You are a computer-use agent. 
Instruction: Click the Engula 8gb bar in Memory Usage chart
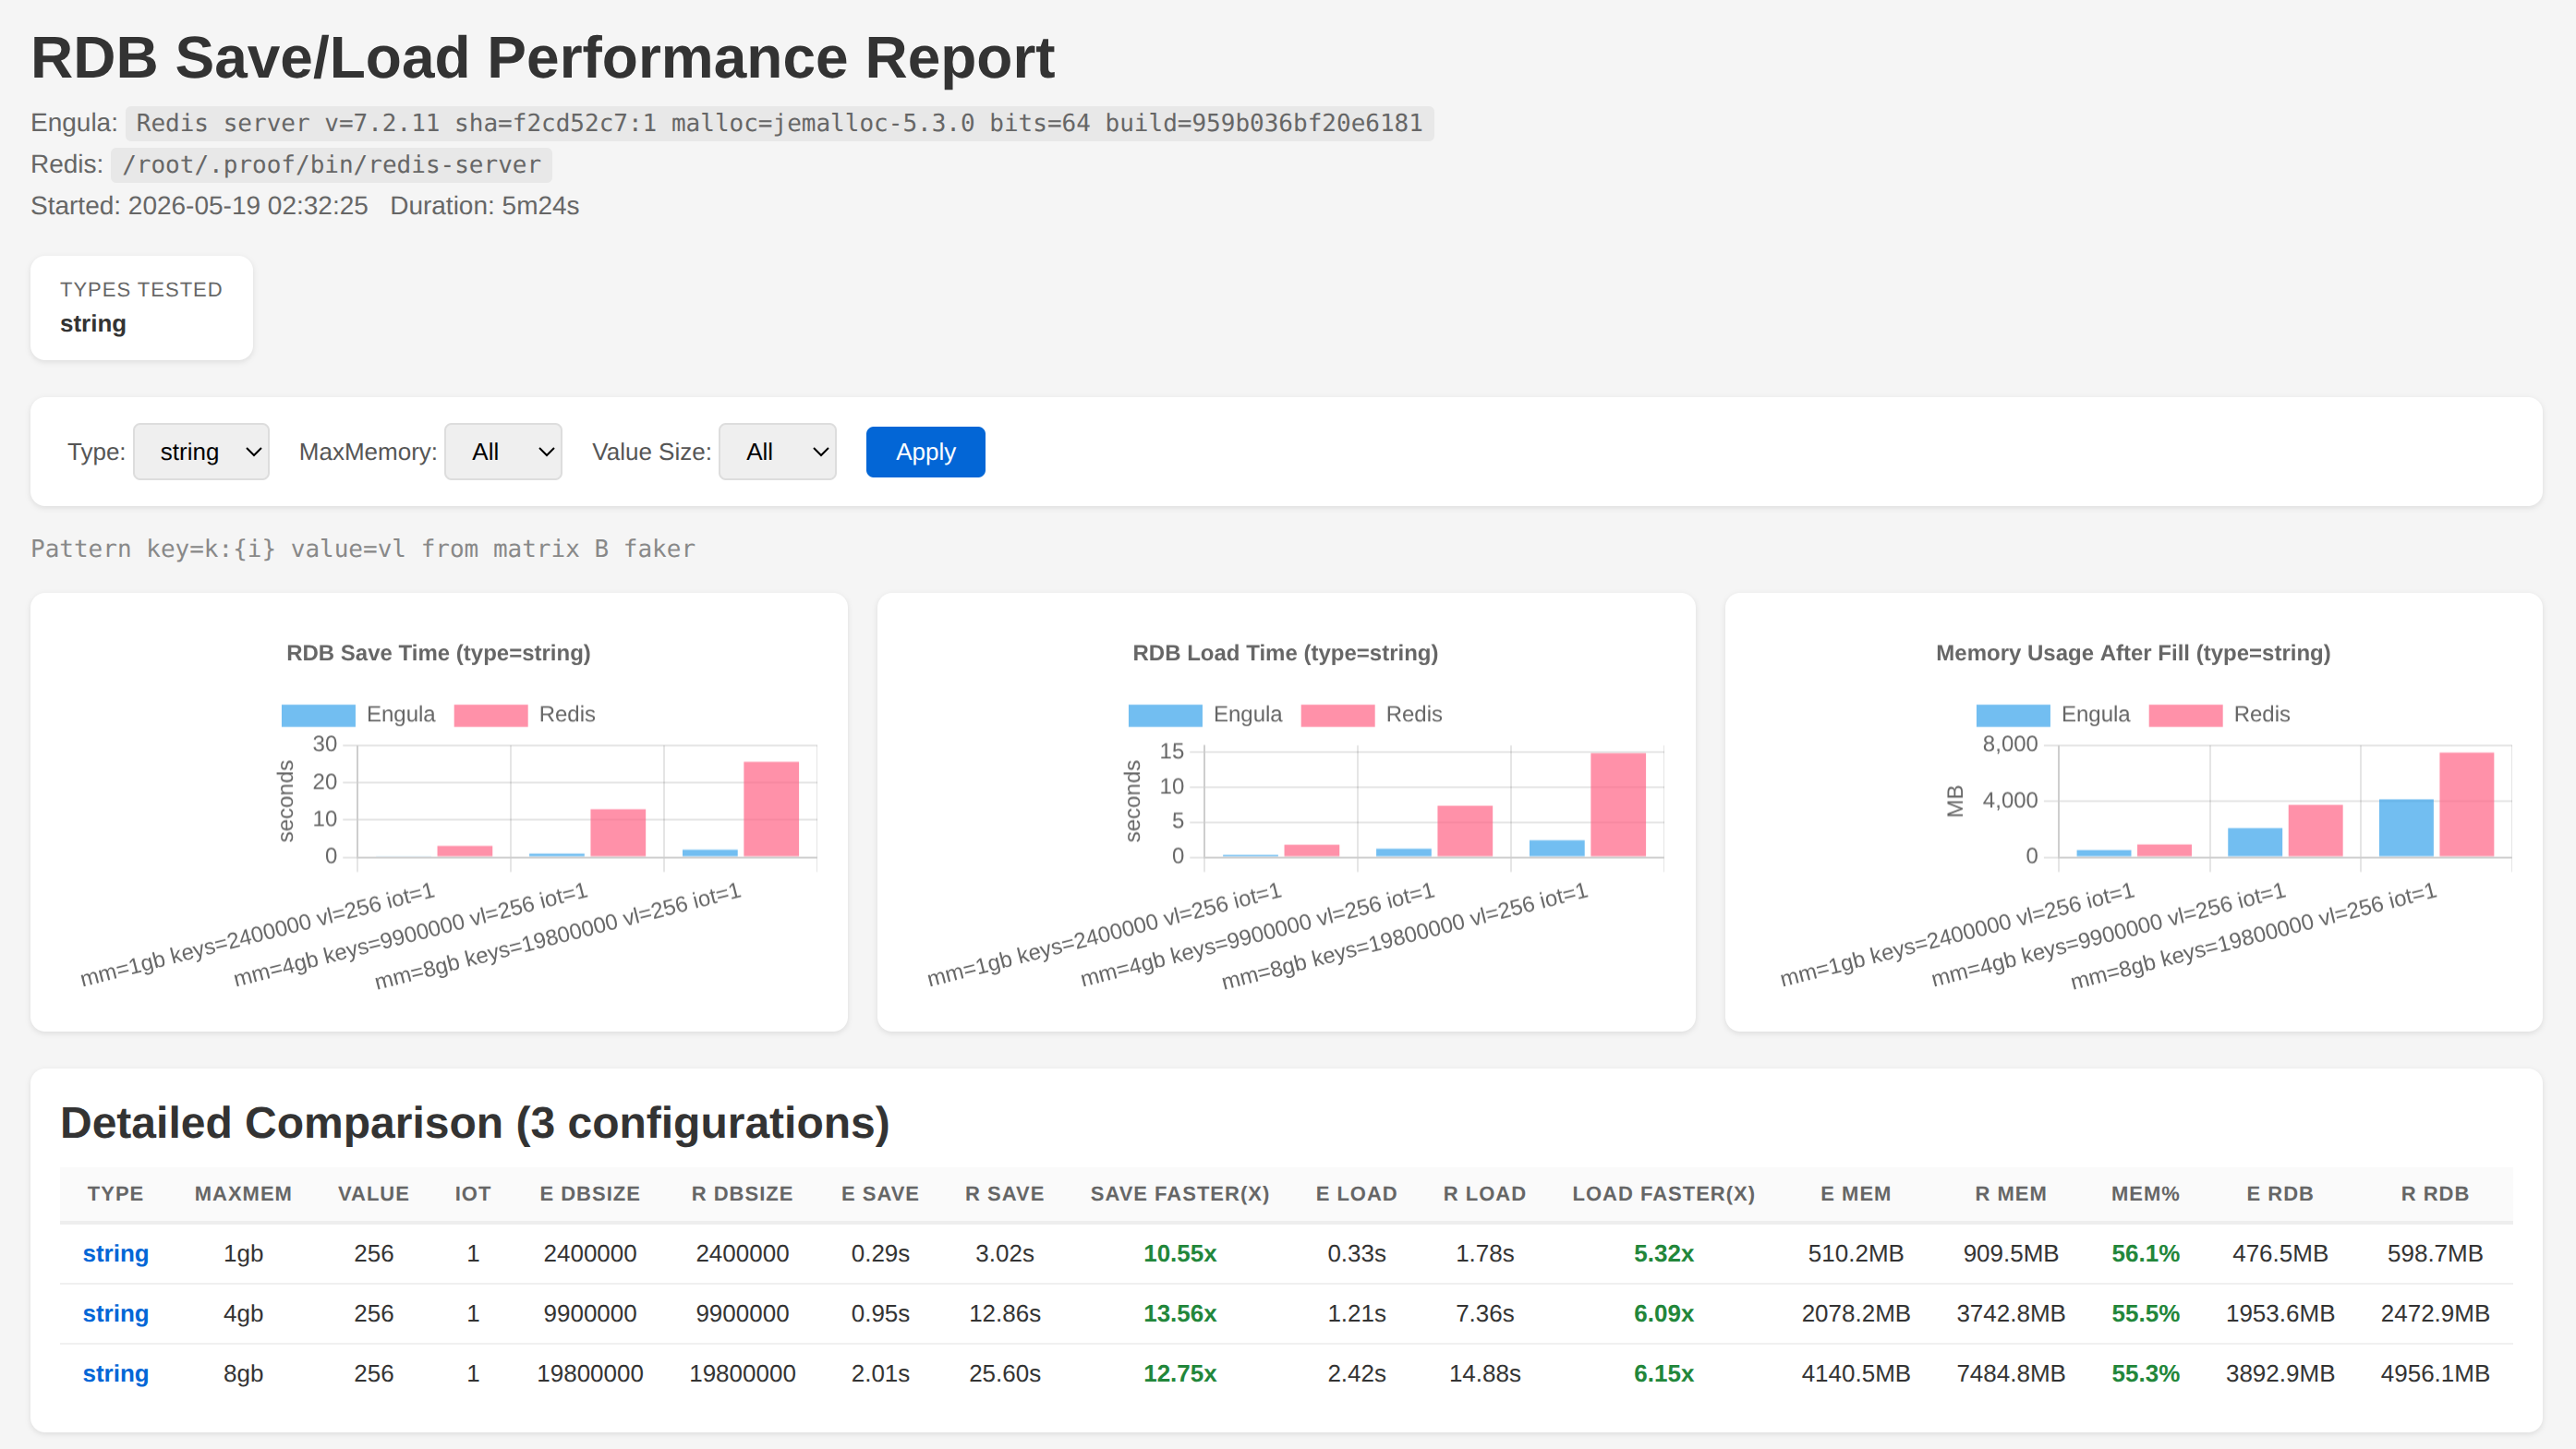point(2406,828)
